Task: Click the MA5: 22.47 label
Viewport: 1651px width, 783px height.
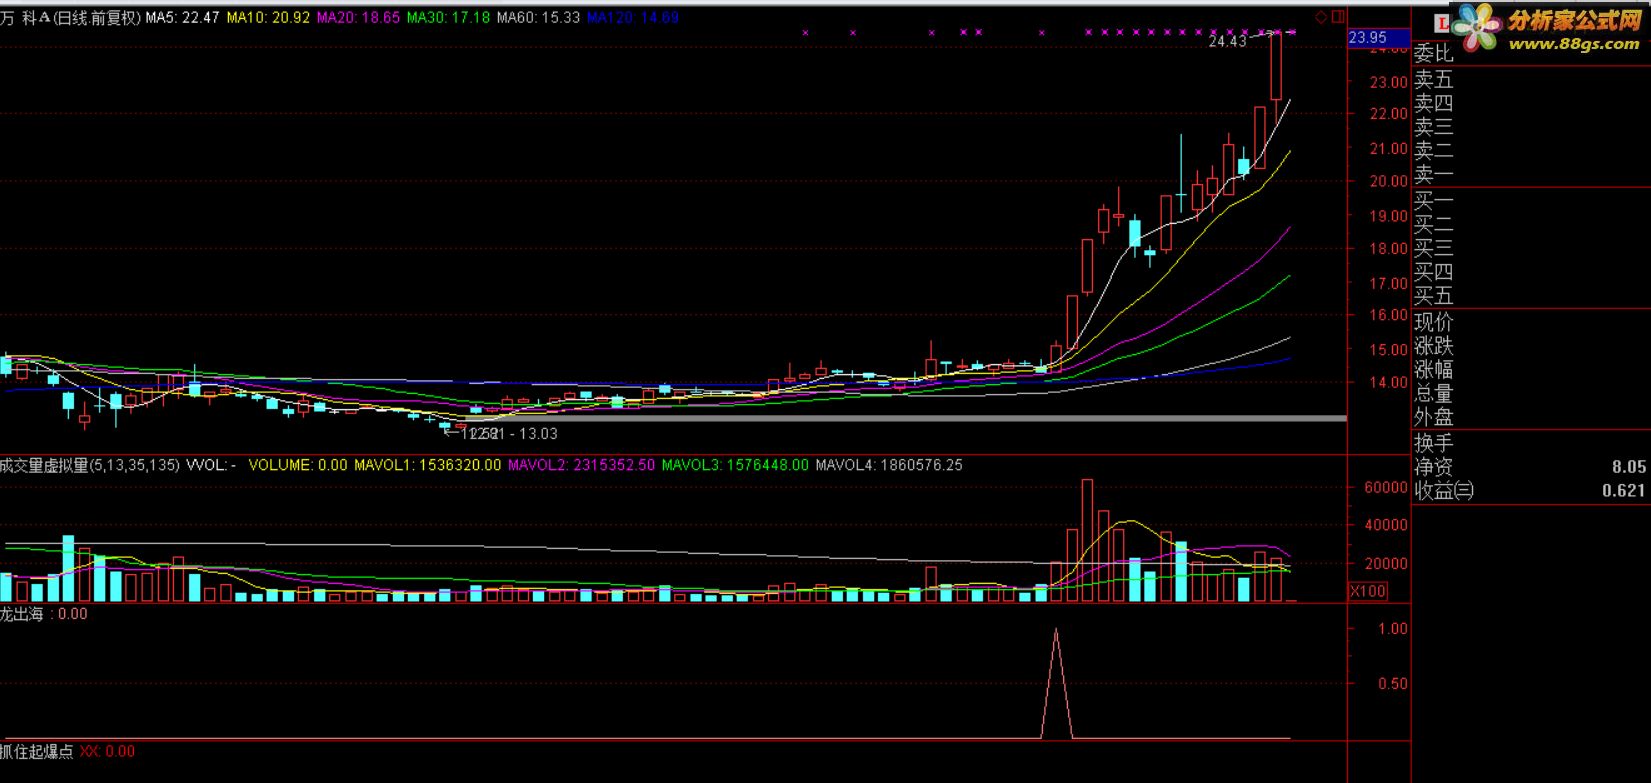Action: (183, 17)
